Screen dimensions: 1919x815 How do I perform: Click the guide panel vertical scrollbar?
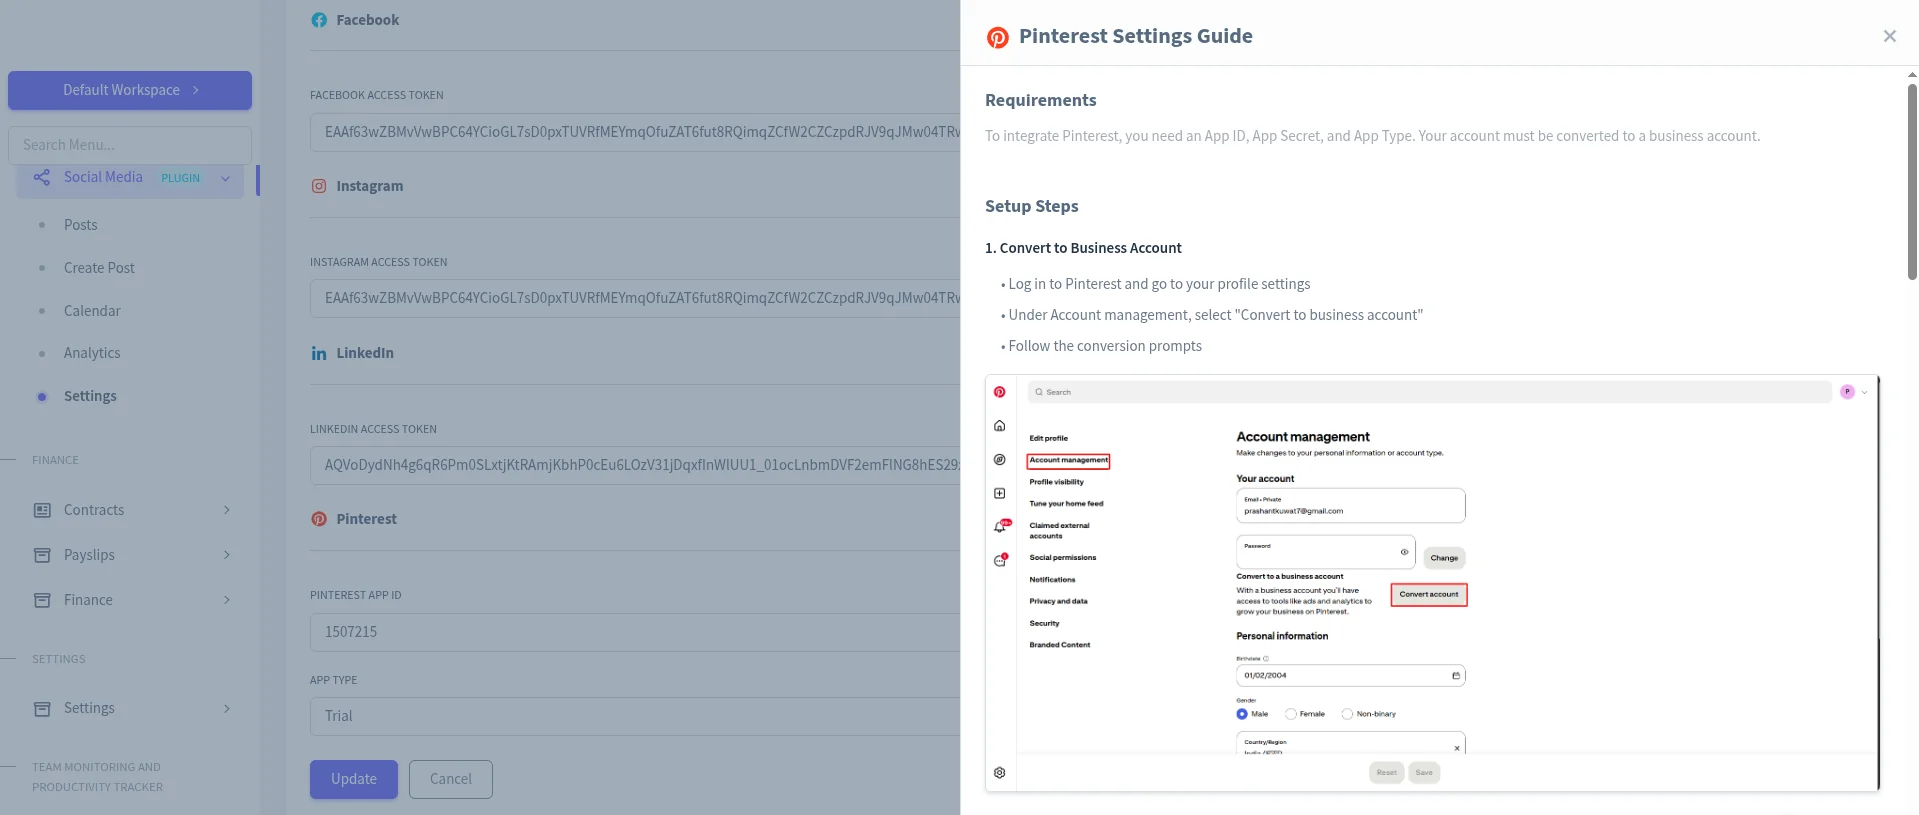tap(1911, 180)
